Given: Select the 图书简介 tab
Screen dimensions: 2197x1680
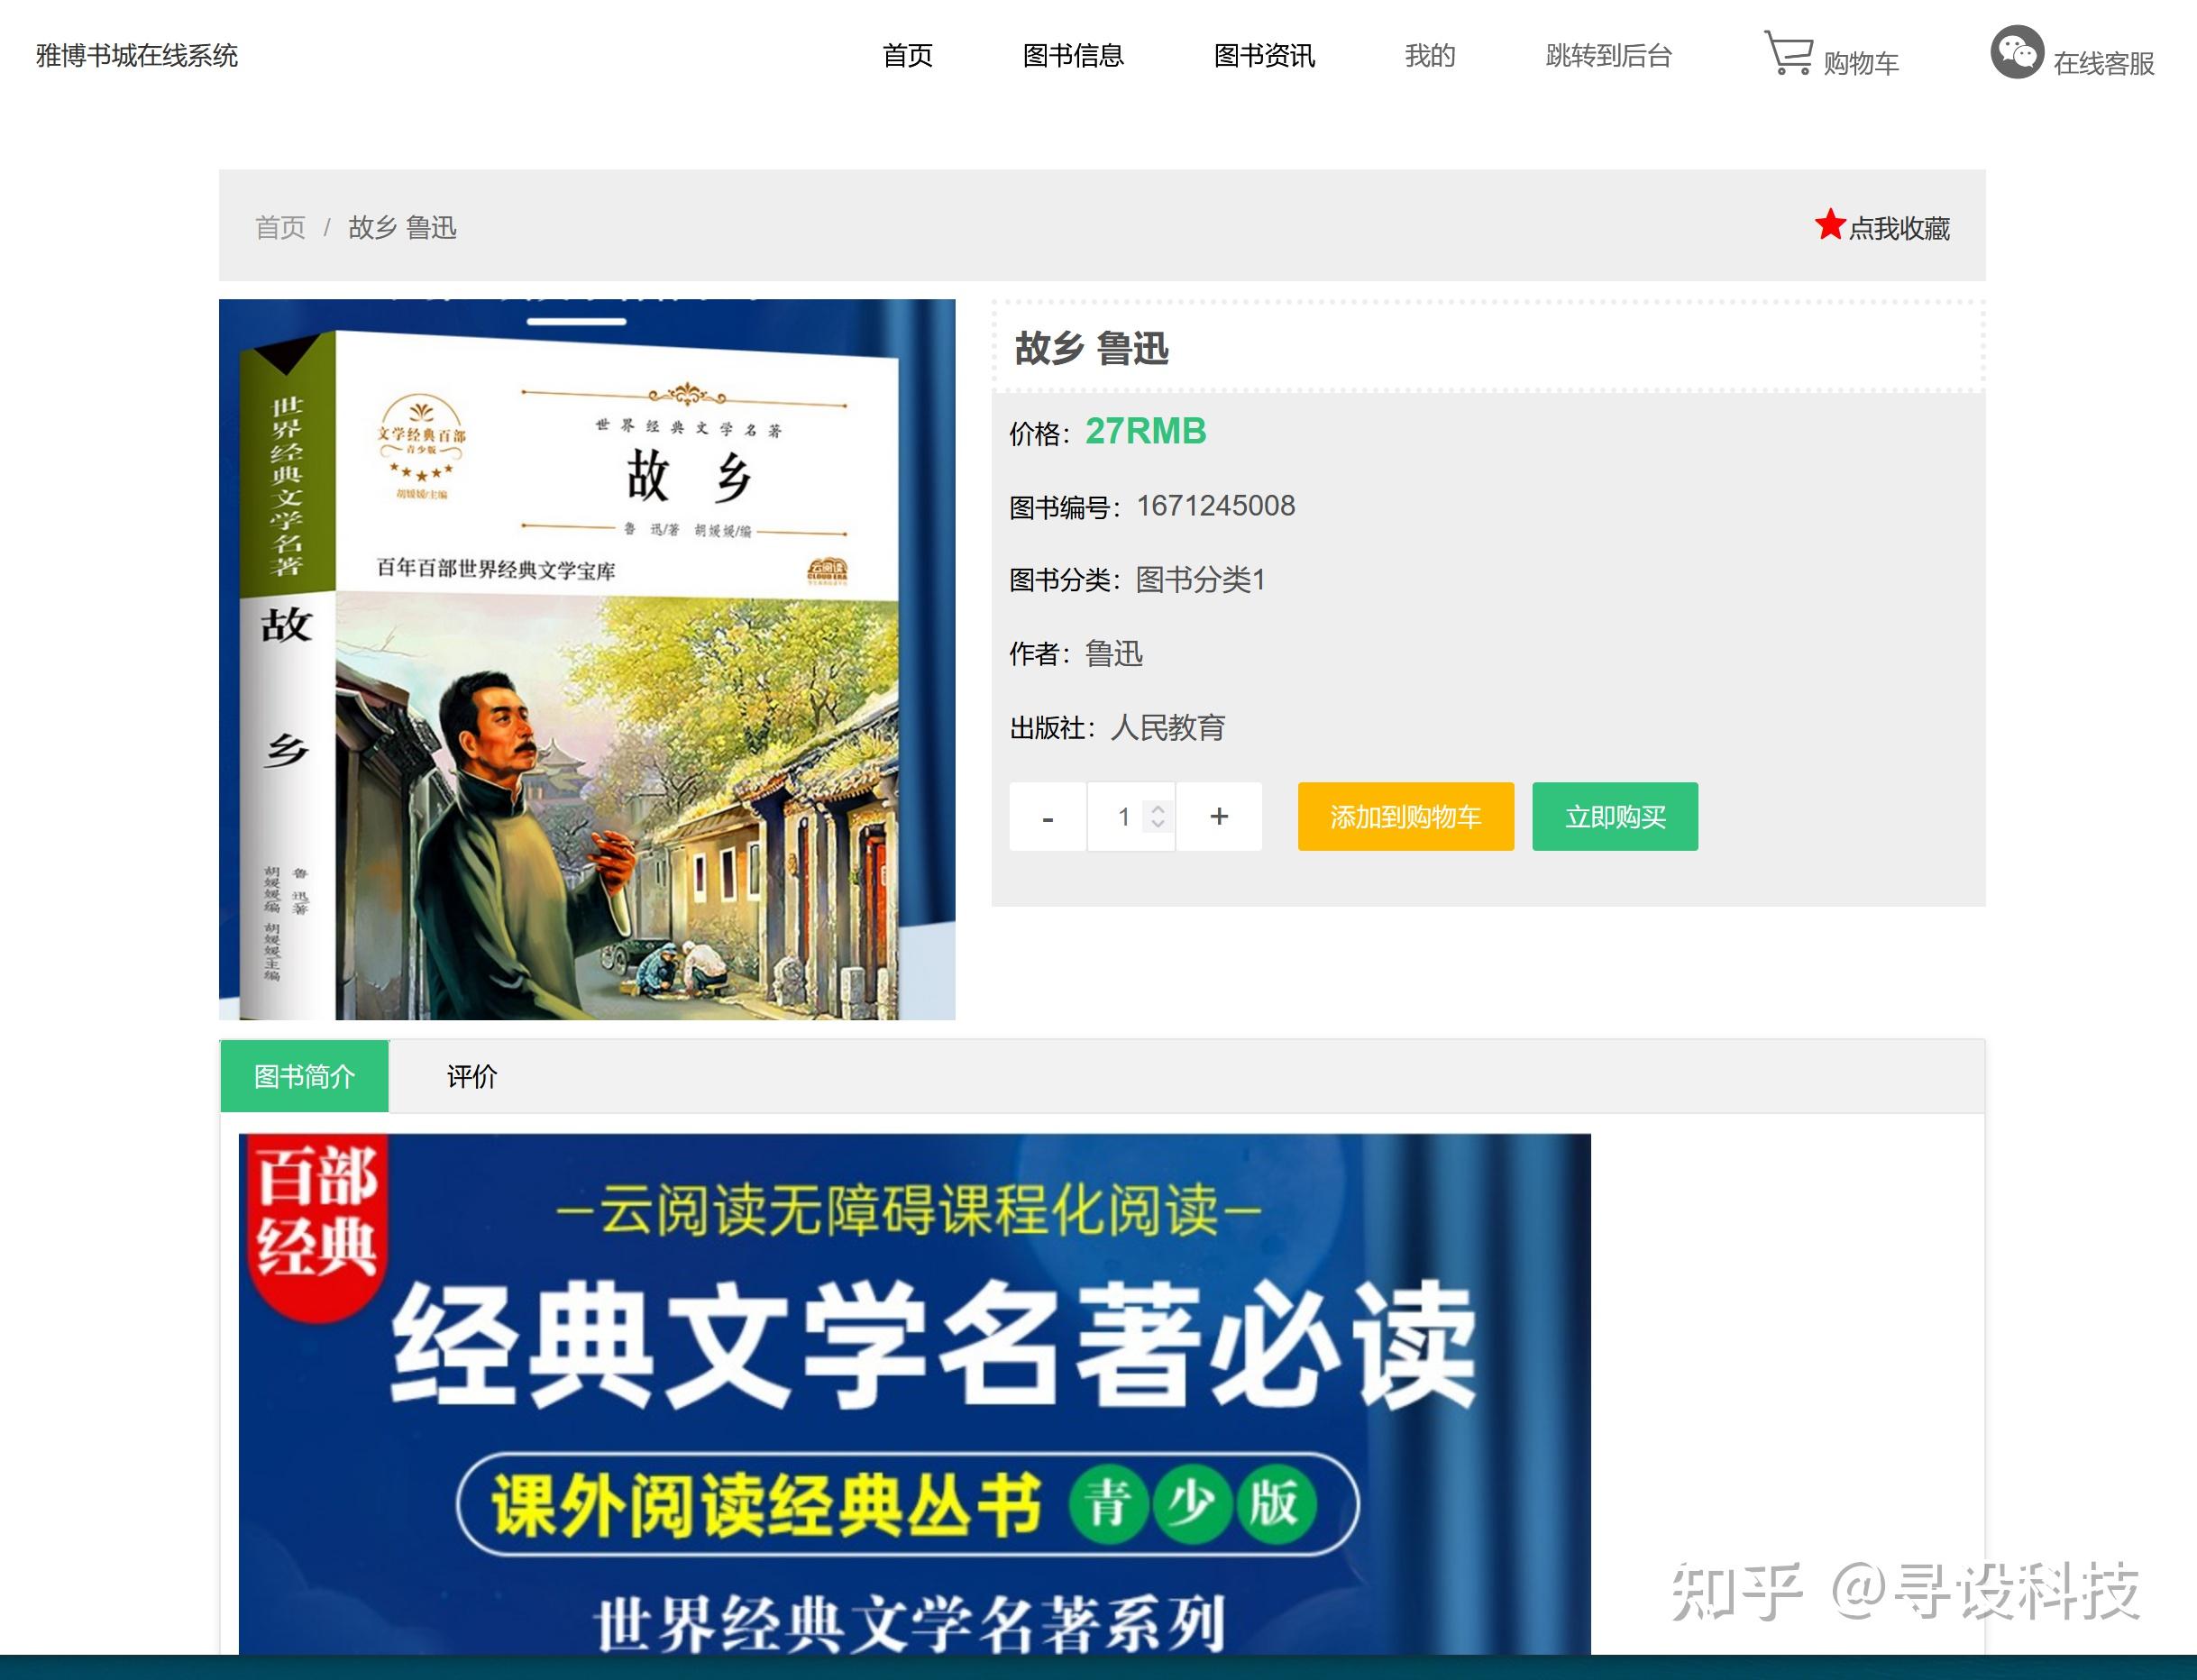Looking at the screenshot, I should pos(304,1077).
